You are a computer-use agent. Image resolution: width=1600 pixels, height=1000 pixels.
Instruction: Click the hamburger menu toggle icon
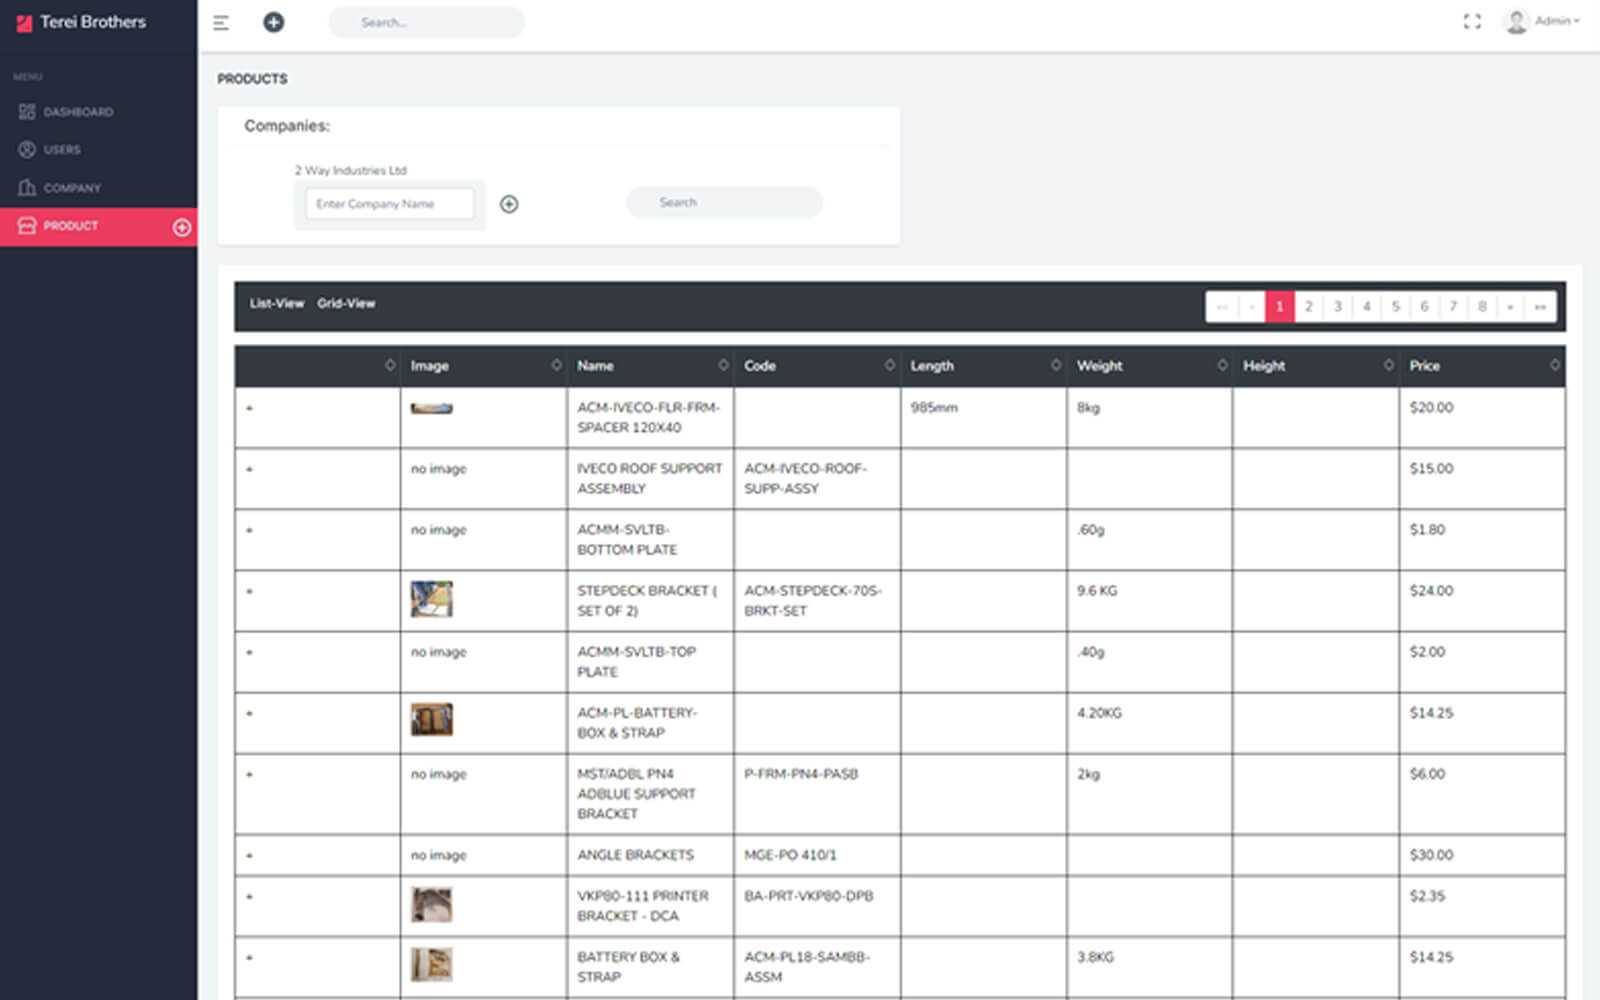[x=221, y=23]
